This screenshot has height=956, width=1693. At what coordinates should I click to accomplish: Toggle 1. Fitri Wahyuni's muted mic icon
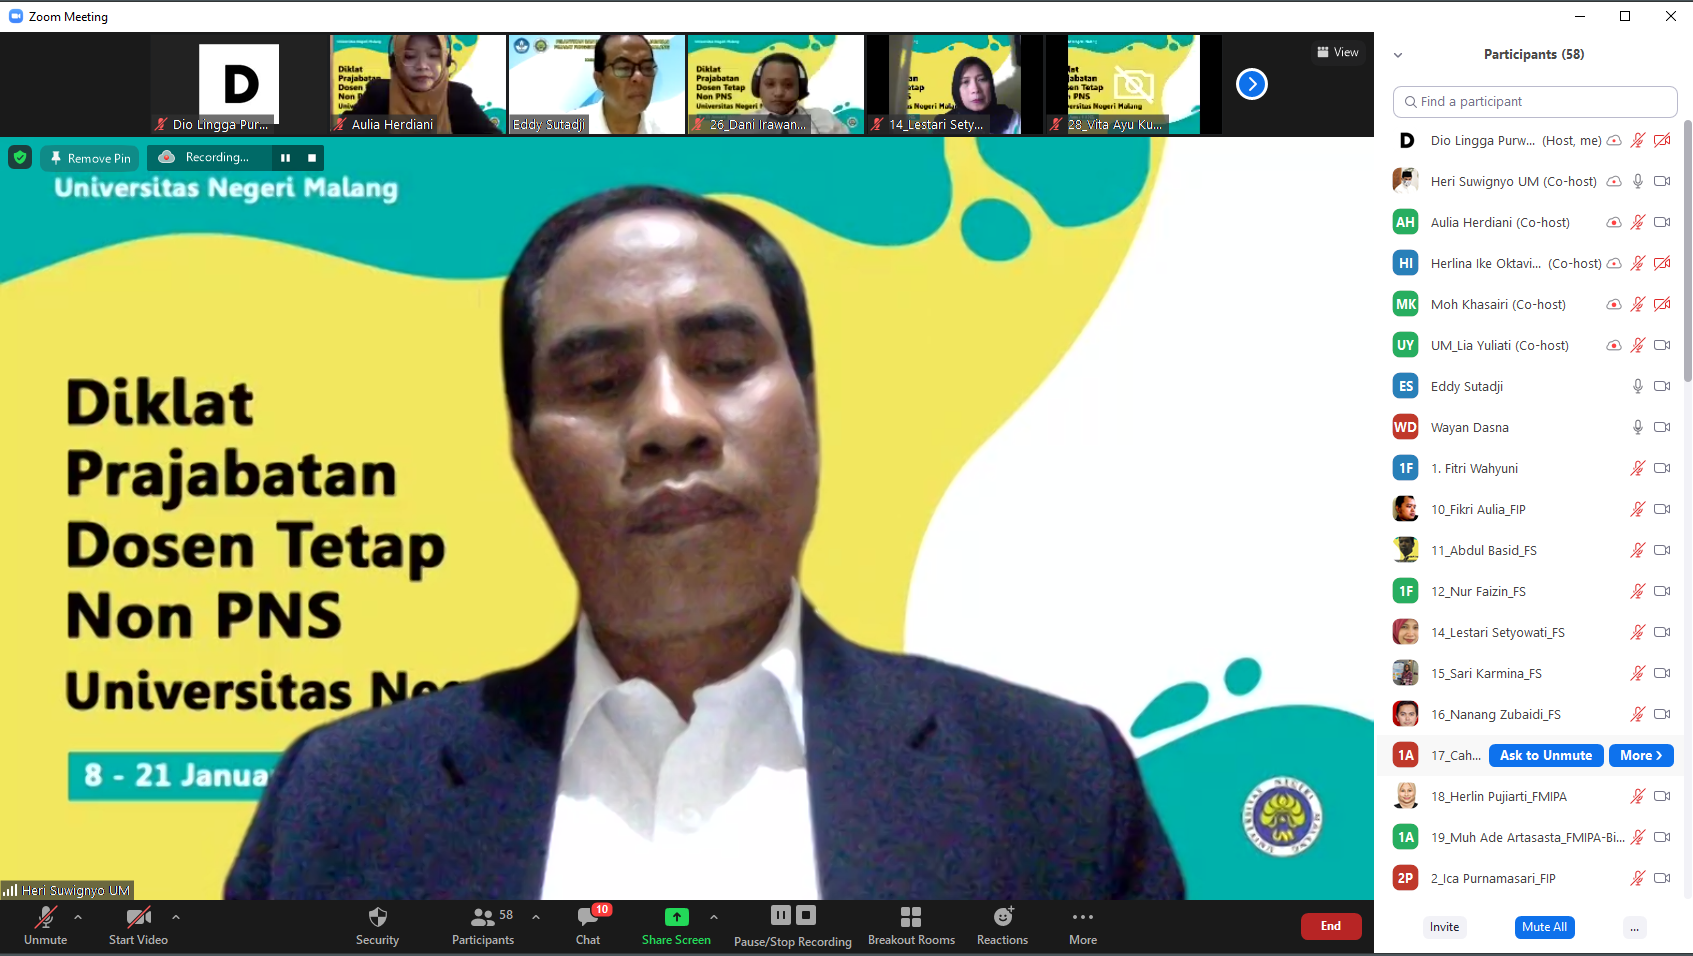pyautogui.click(x=1638, y=468)
